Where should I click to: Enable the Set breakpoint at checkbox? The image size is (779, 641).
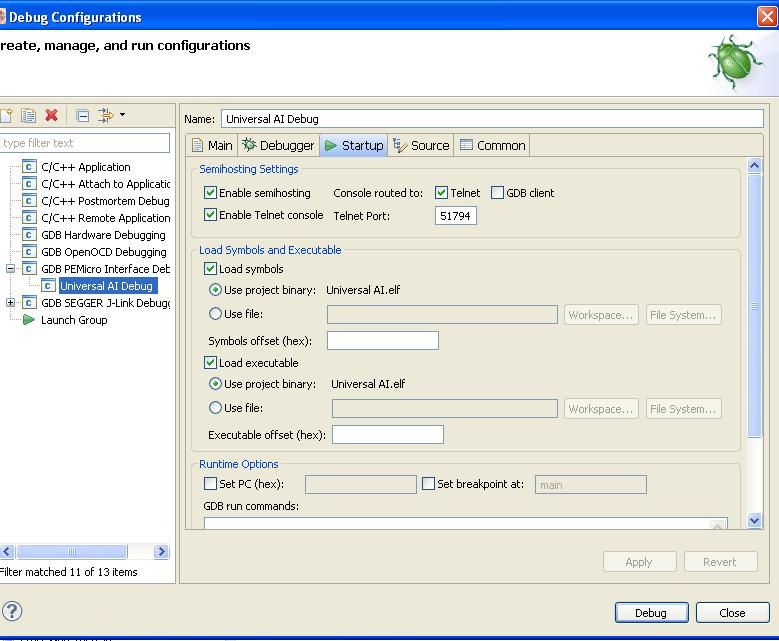[x=428, y=483]
